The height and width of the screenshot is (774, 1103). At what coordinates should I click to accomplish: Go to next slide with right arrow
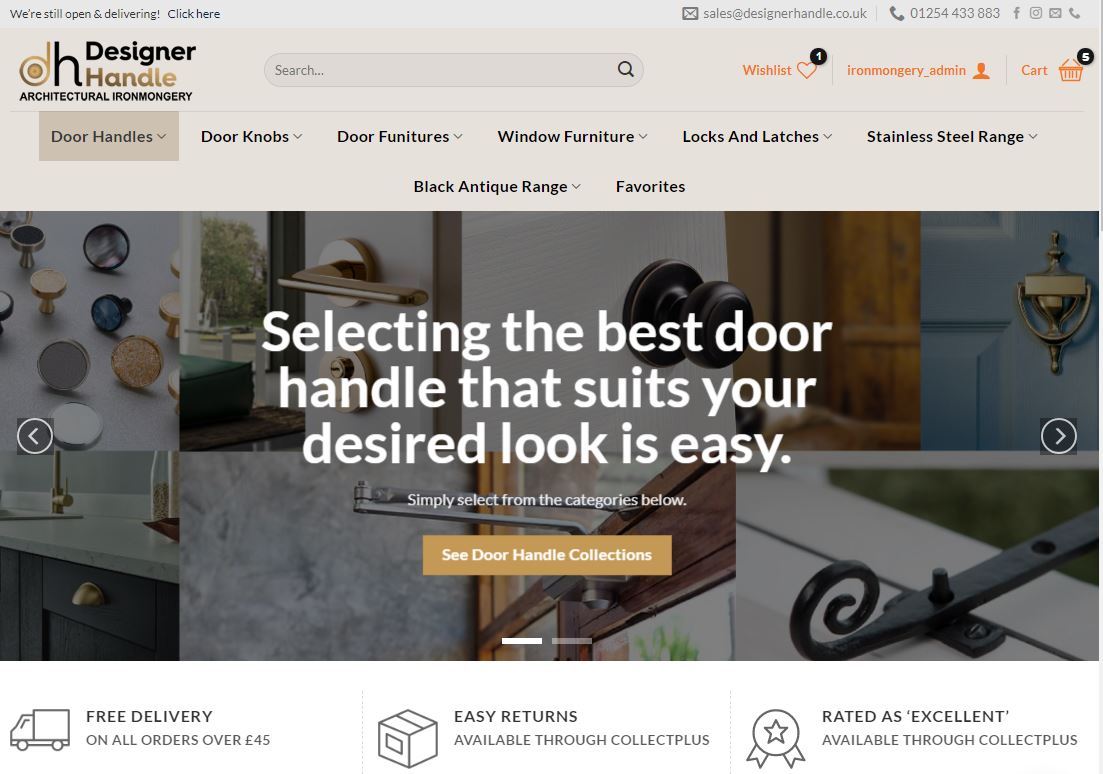[1059, 436]
